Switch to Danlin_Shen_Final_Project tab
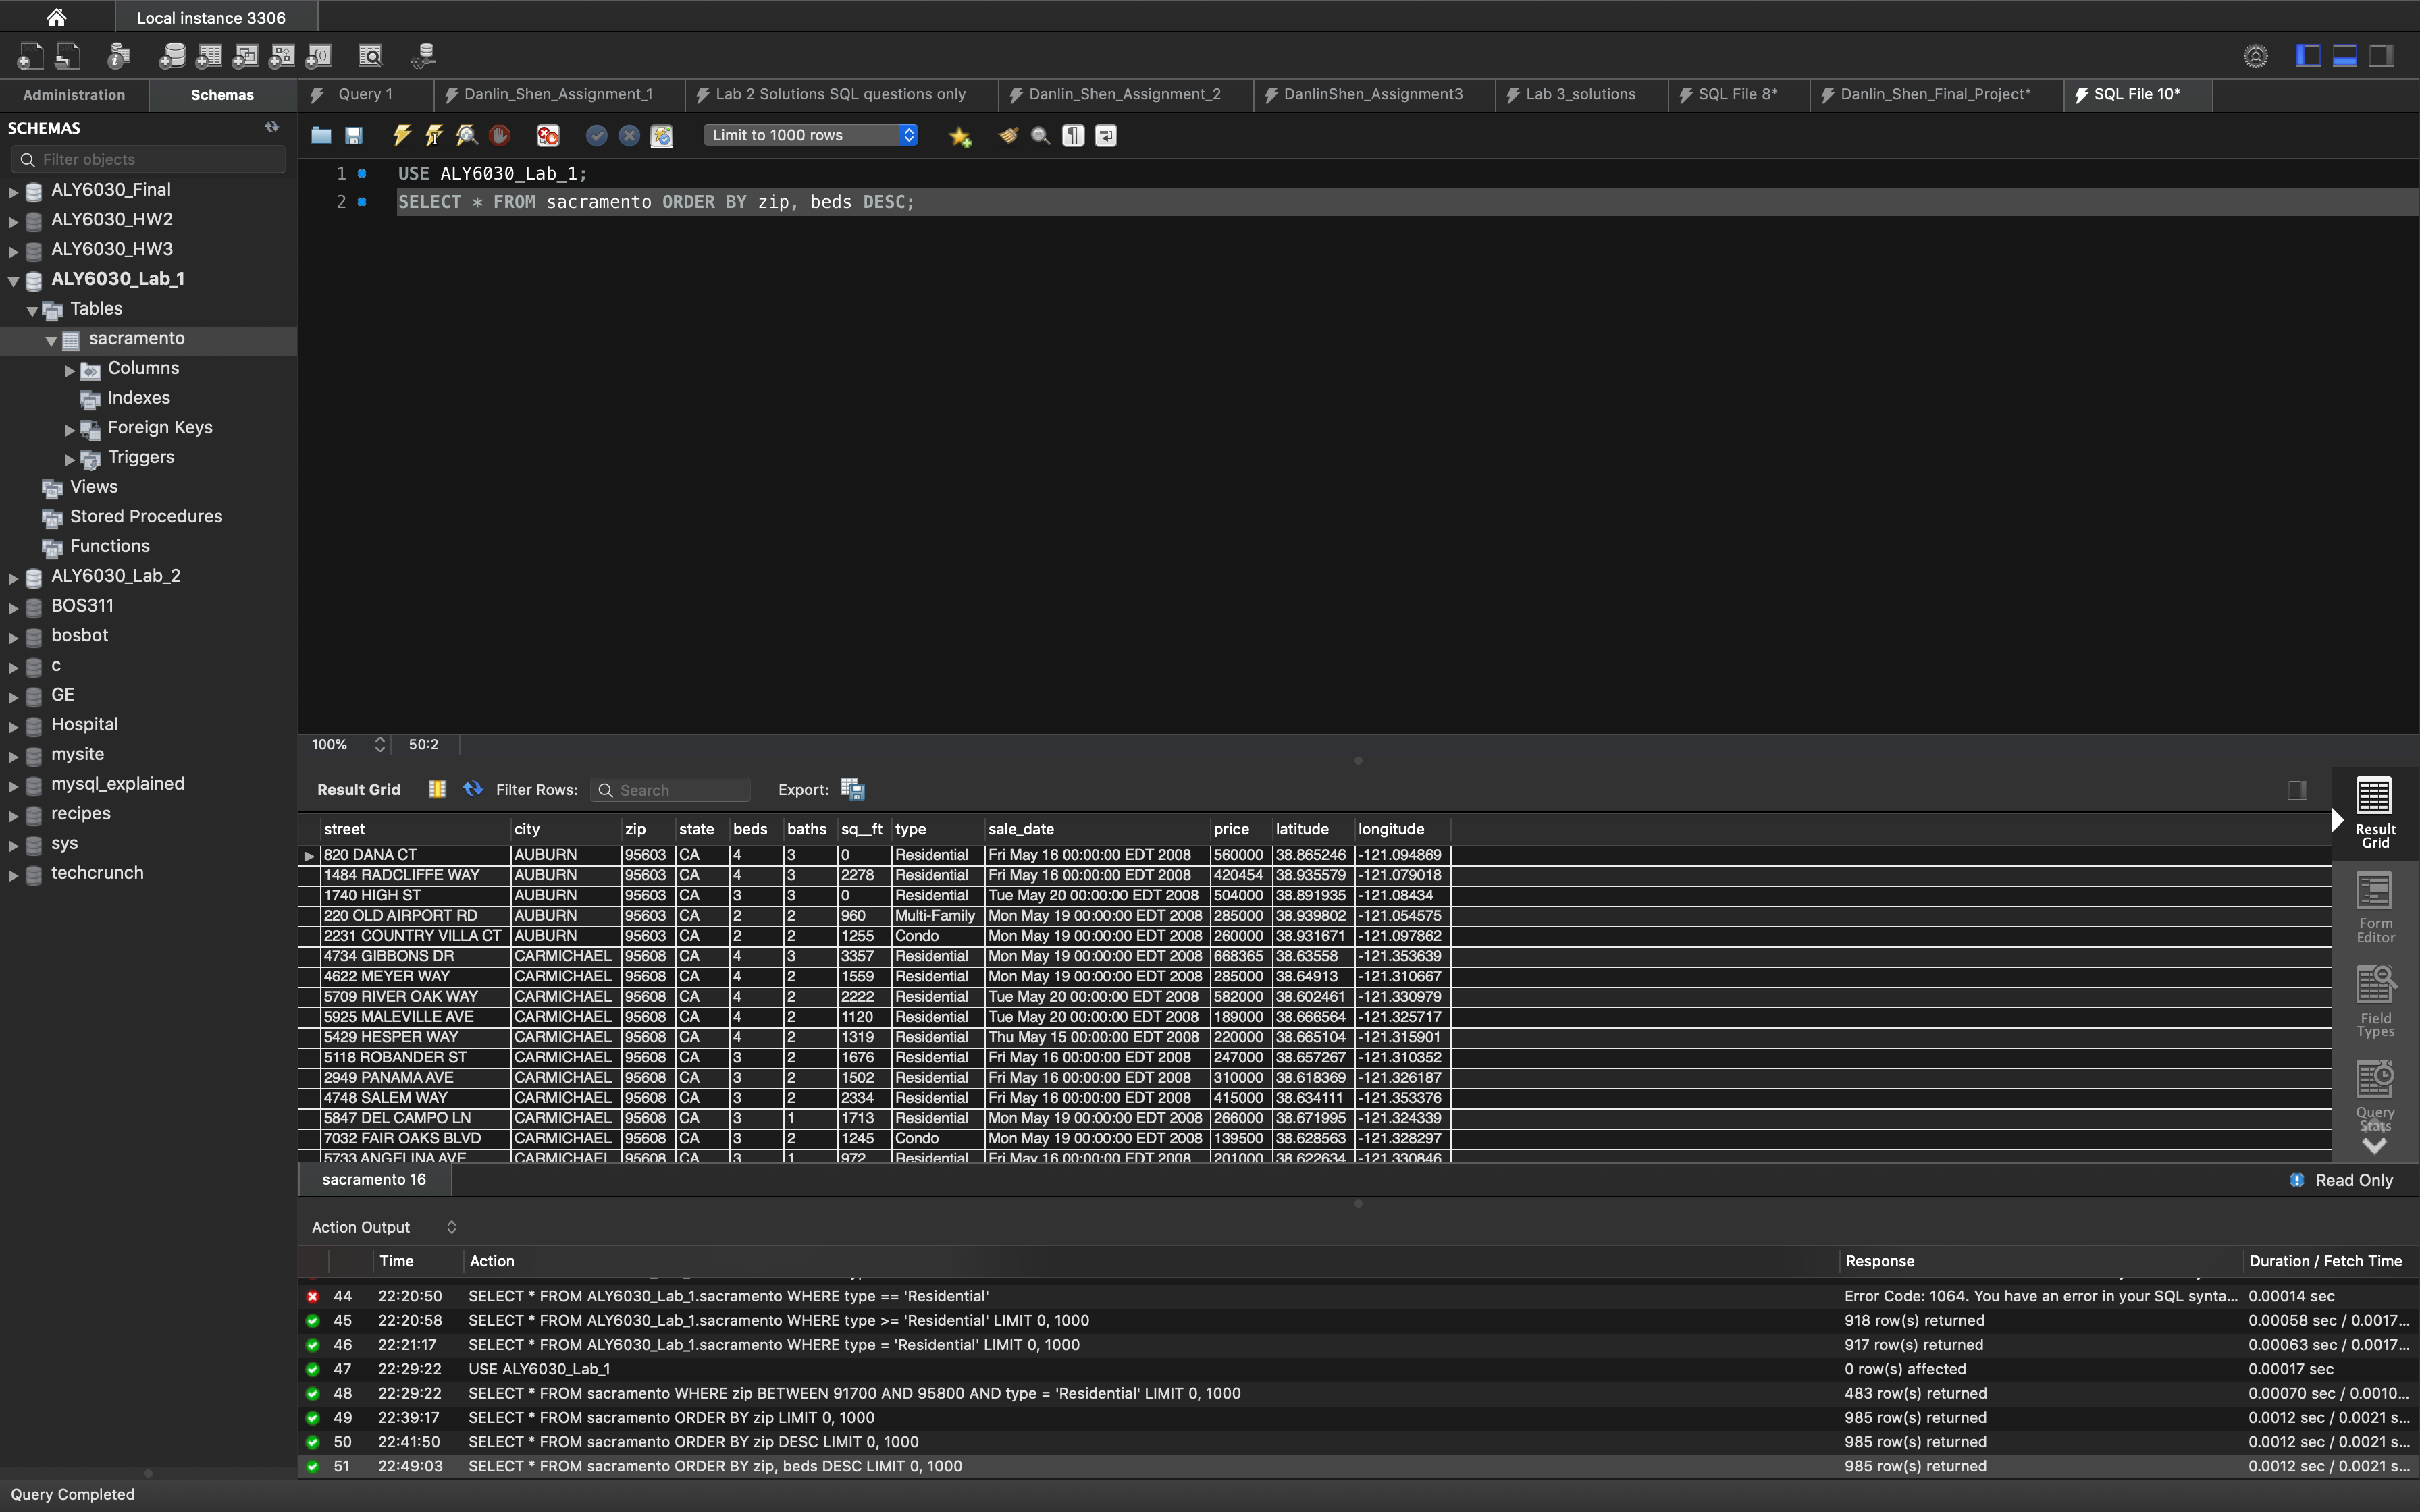 coord(1934,94)
